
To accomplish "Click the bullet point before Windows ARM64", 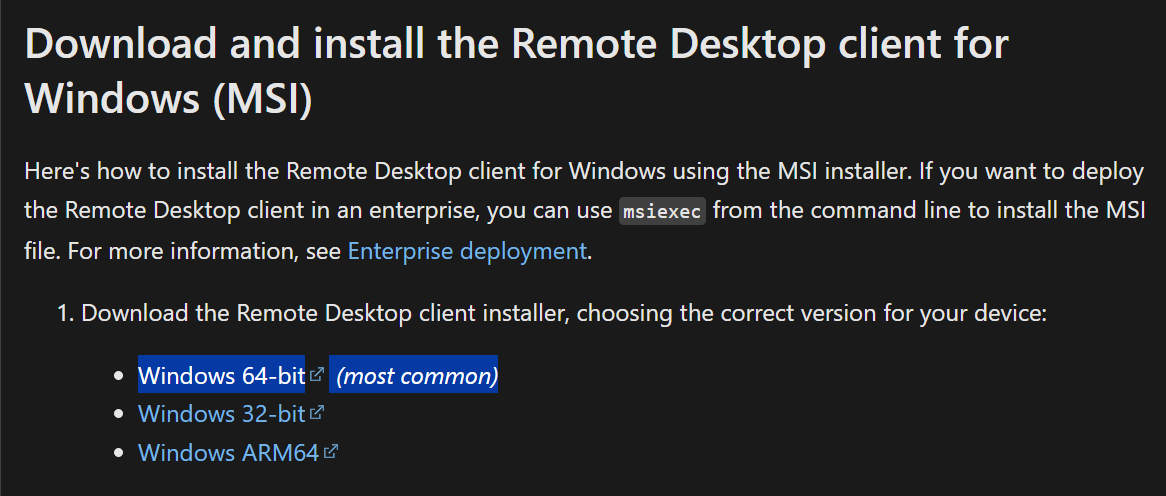I will point(118,453).
